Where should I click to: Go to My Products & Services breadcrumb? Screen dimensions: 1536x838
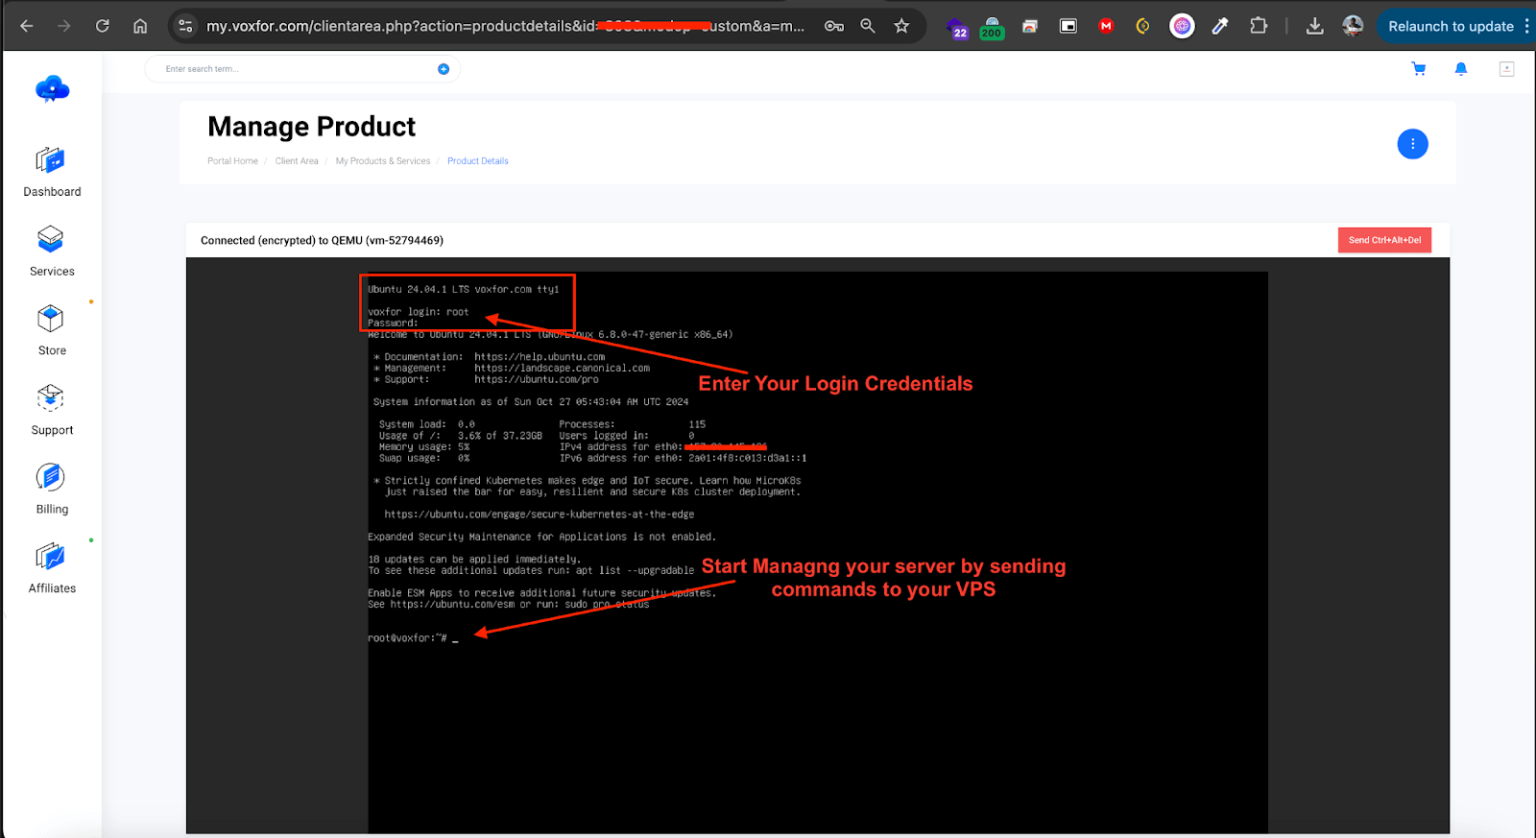click(x=383, y=161)
